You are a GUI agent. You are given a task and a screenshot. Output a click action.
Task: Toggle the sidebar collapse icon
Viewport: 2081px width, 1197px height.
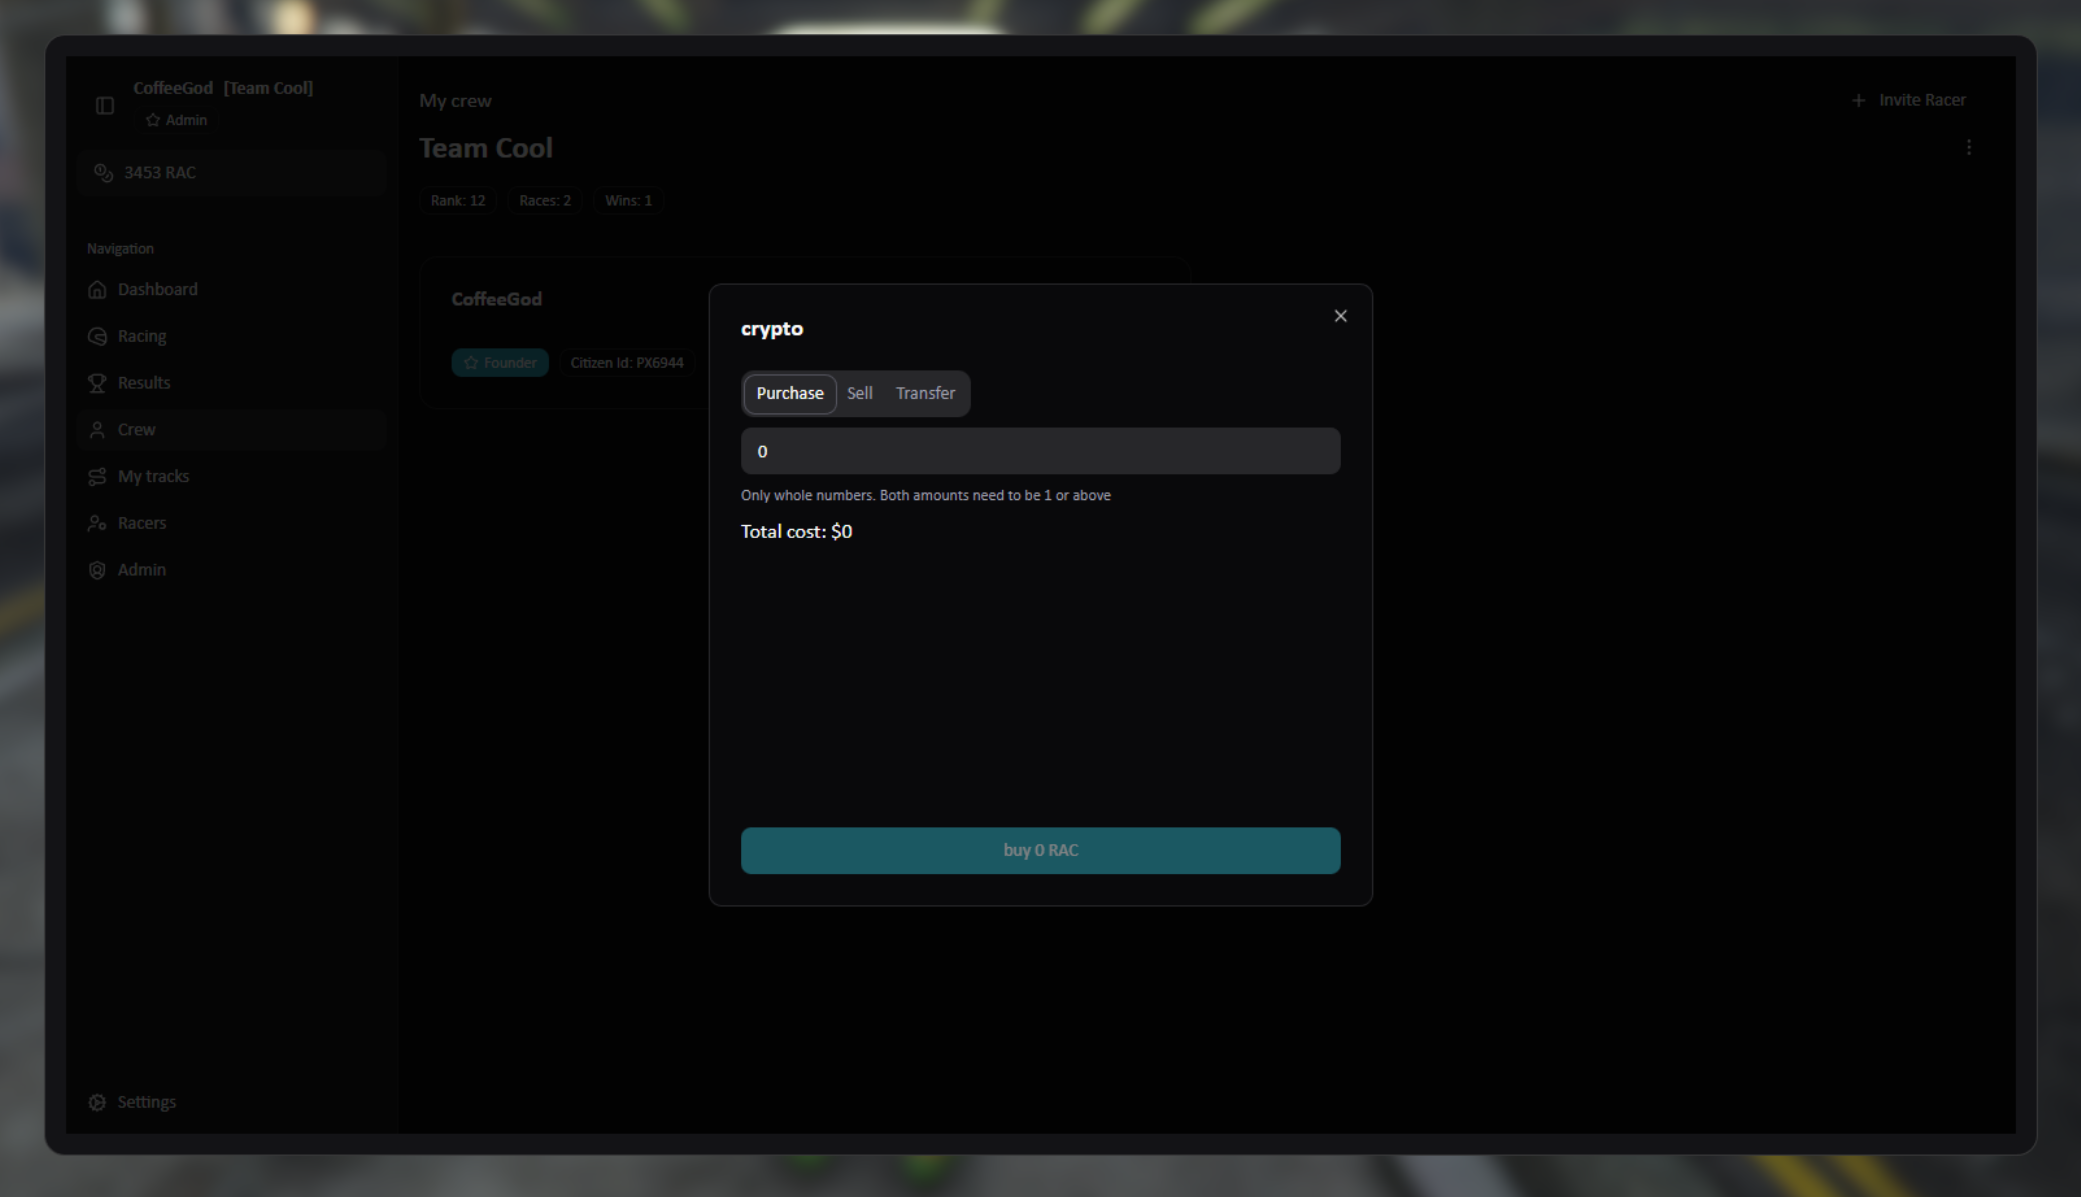105,105
